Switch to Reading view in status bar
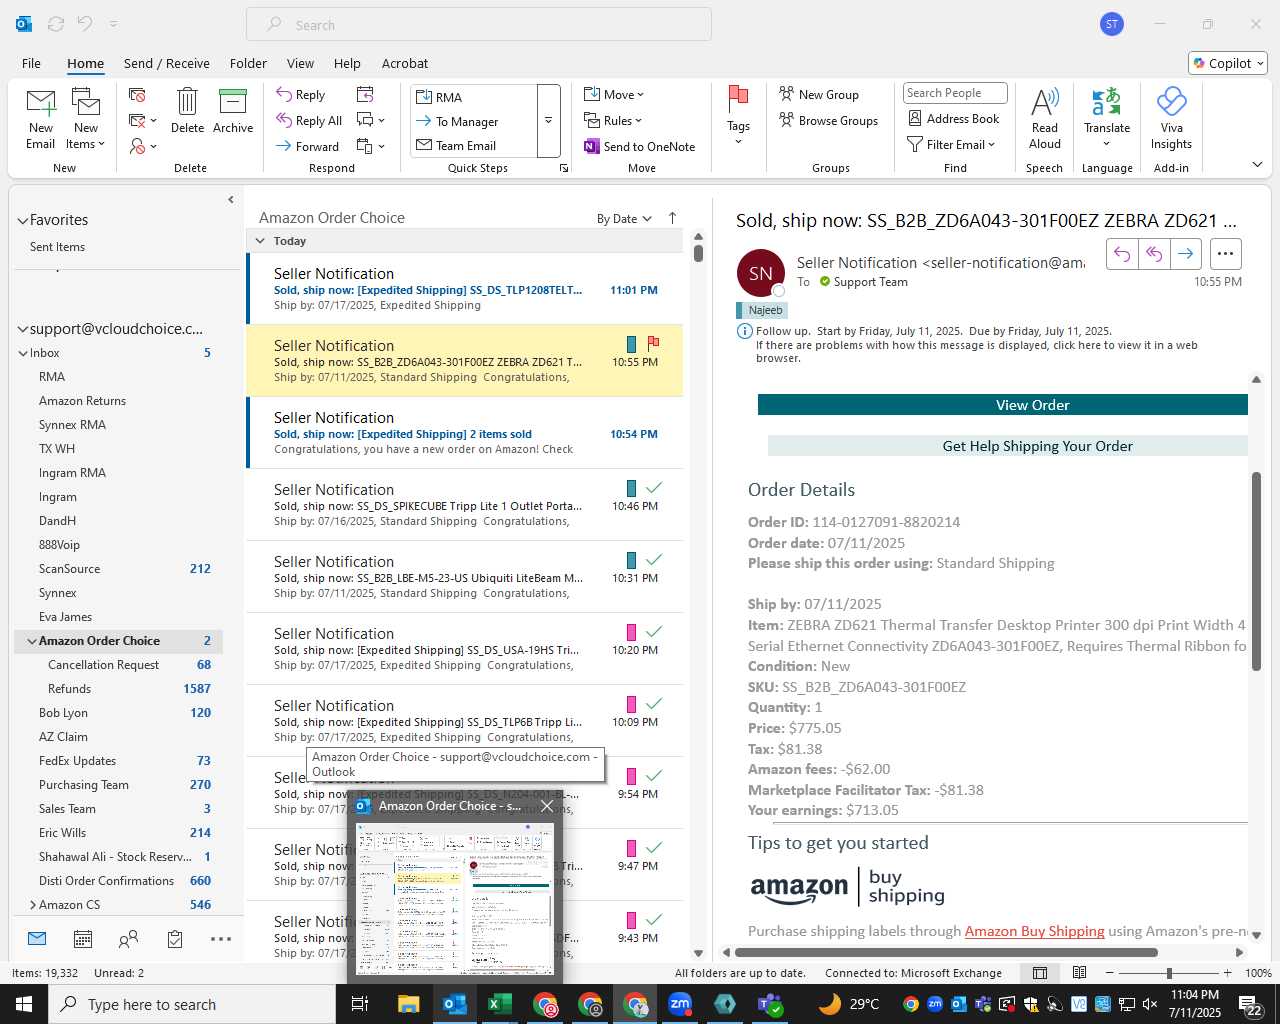Viewport: 1280px width, 1024px height. tap(1079, 973)
